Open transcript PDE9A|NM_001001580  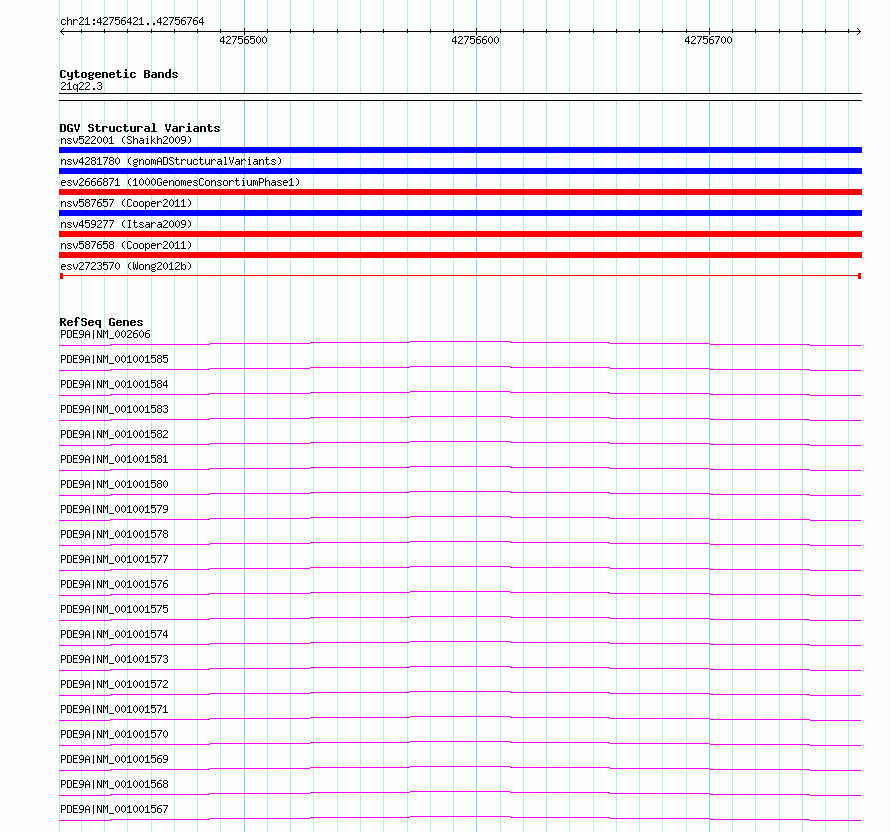coord(114,484)
